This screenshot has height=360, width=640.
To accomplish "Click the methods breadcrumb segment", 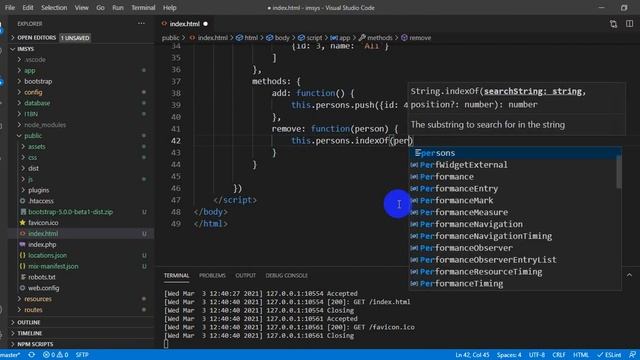I will point(376,38).
